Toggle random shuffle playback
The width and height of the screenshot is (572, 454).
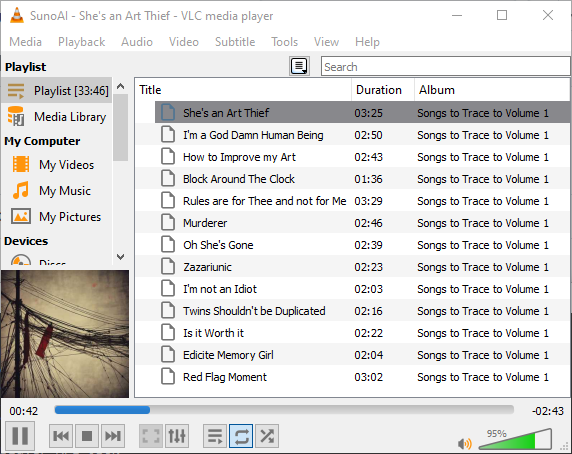coord(267,436)
